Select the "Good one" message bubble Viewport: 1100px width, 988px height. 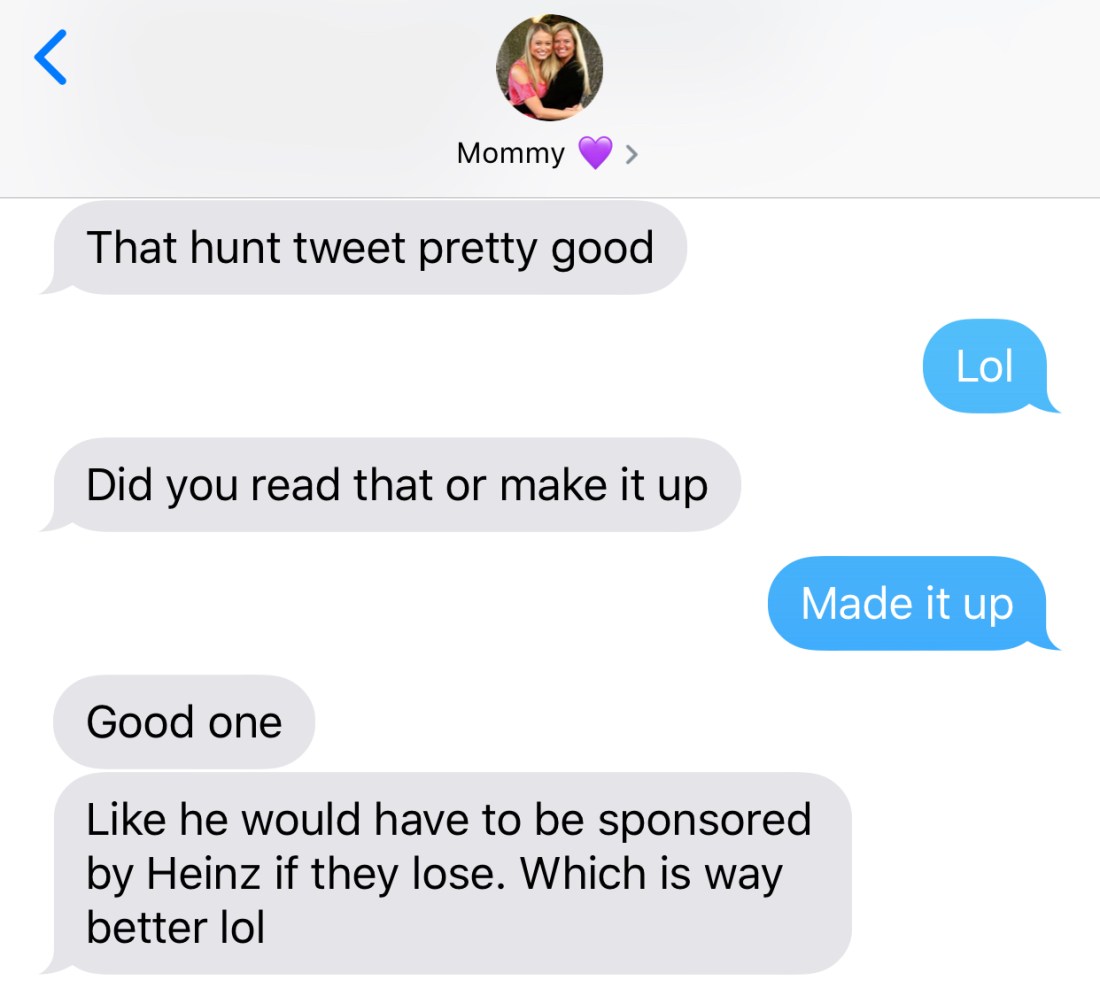tap(184, 722)
